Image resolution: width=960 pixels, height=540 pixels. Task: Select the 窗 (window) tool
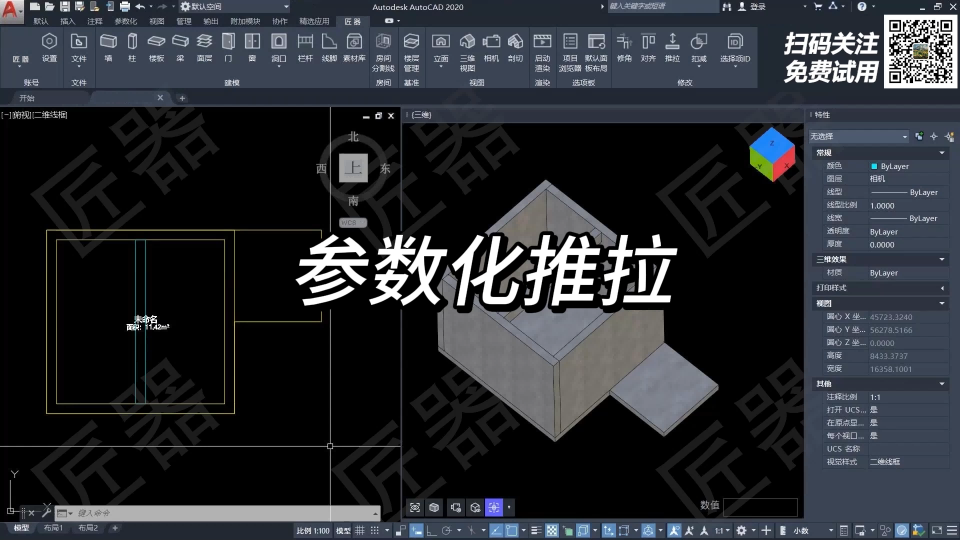pyautogui.click(x=252, y=48)
